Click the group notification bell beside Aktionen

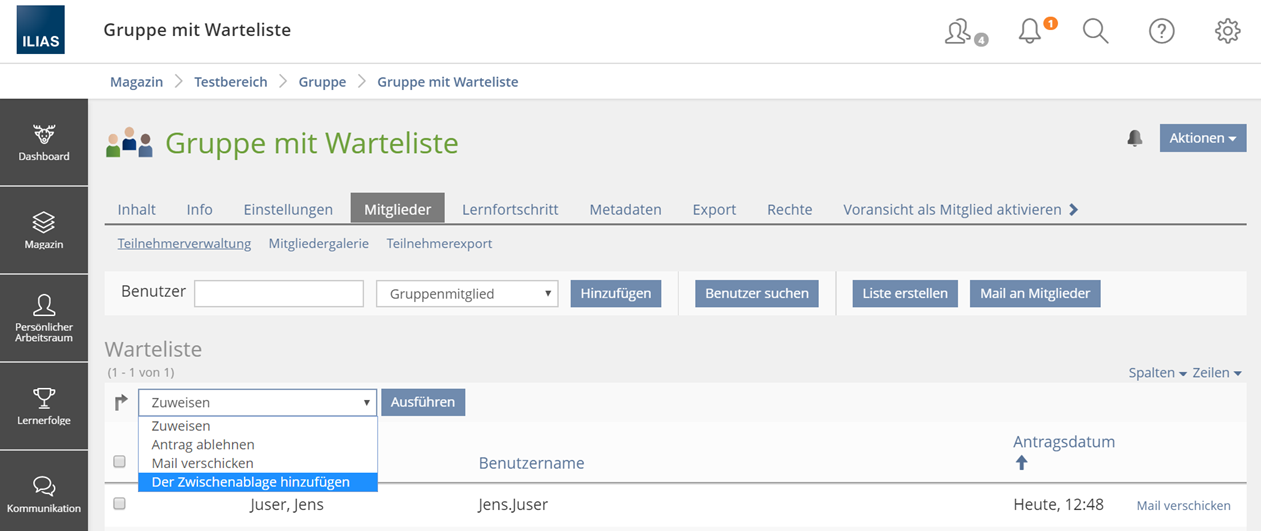[x=1134, y=138]
